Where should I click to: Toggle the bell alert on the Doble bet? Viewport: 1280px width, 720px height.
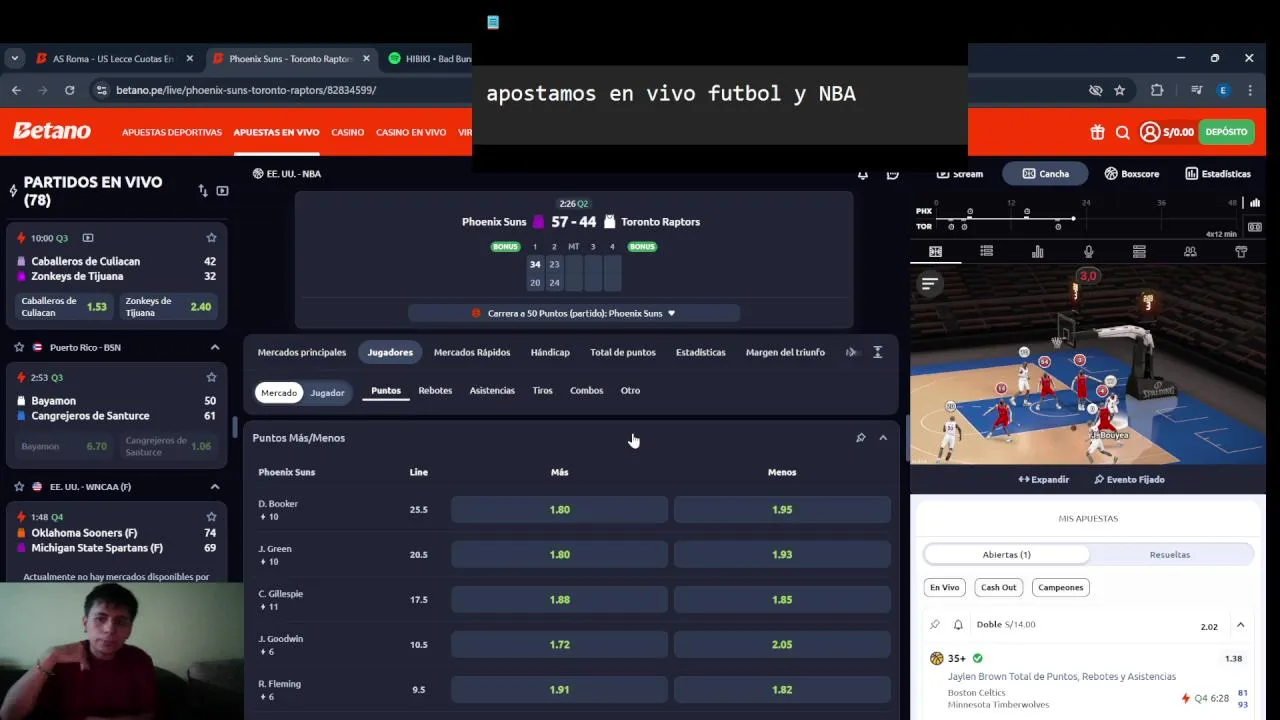coord(958,625)
